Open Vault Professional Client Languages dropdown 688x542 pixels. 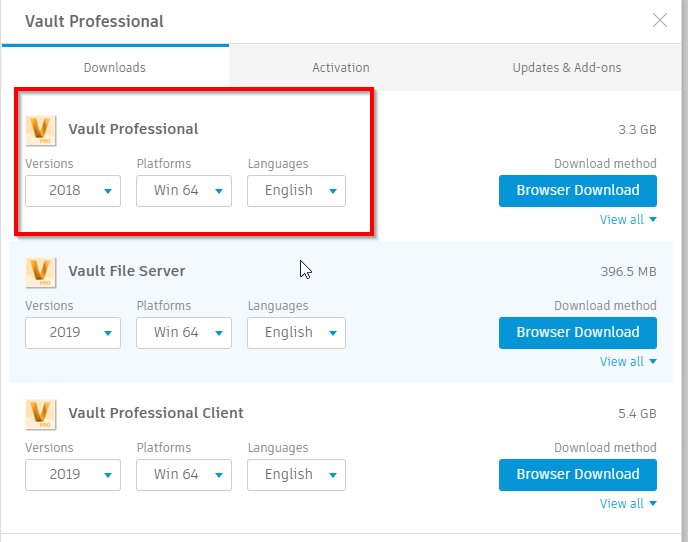tap(296, 475)
